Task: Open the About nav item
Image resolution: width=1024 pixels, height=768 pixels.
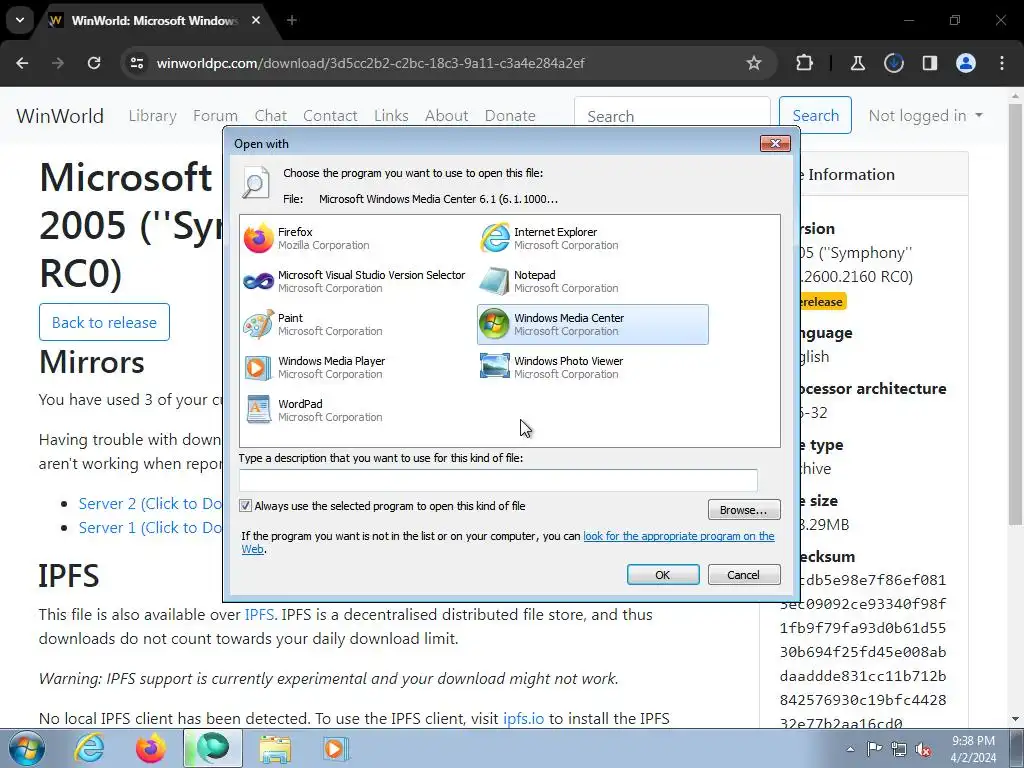Action: 447,116
